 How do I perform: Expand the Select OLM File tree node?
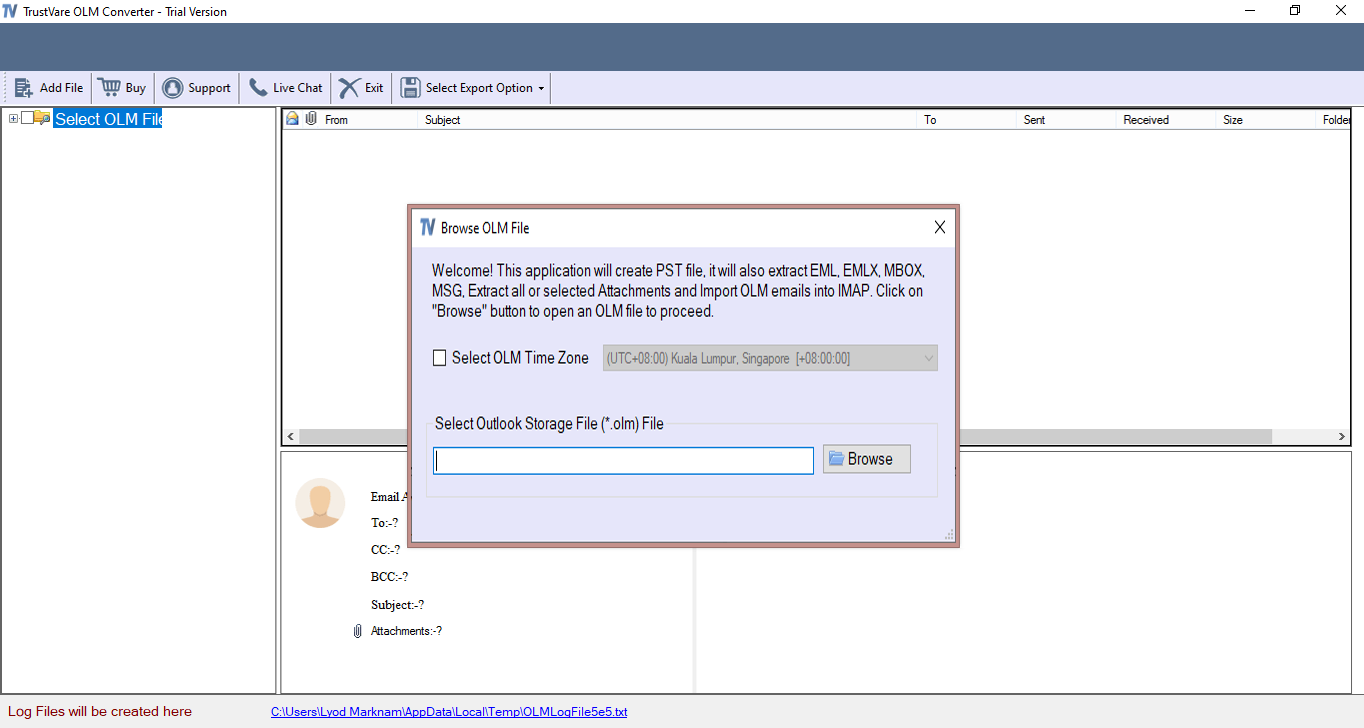[12, 117]
